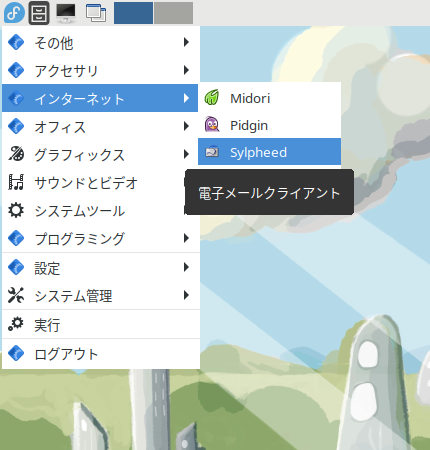Viewport: 430px width, 450px height.
Task: Expand the システム管理 submenu arrow
Action: (186, 295)
